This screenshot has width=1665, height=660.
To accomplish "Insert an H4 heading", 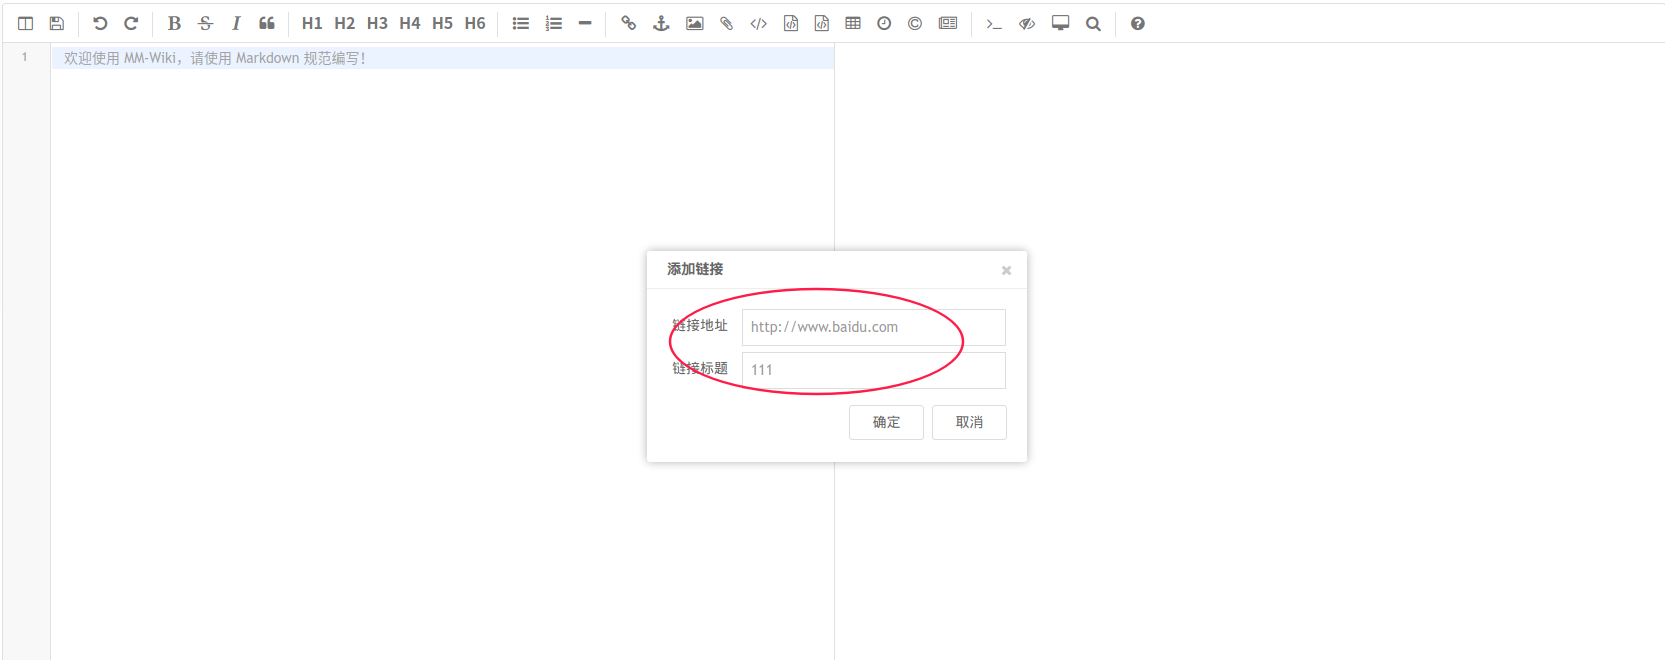I will (410, 23).
